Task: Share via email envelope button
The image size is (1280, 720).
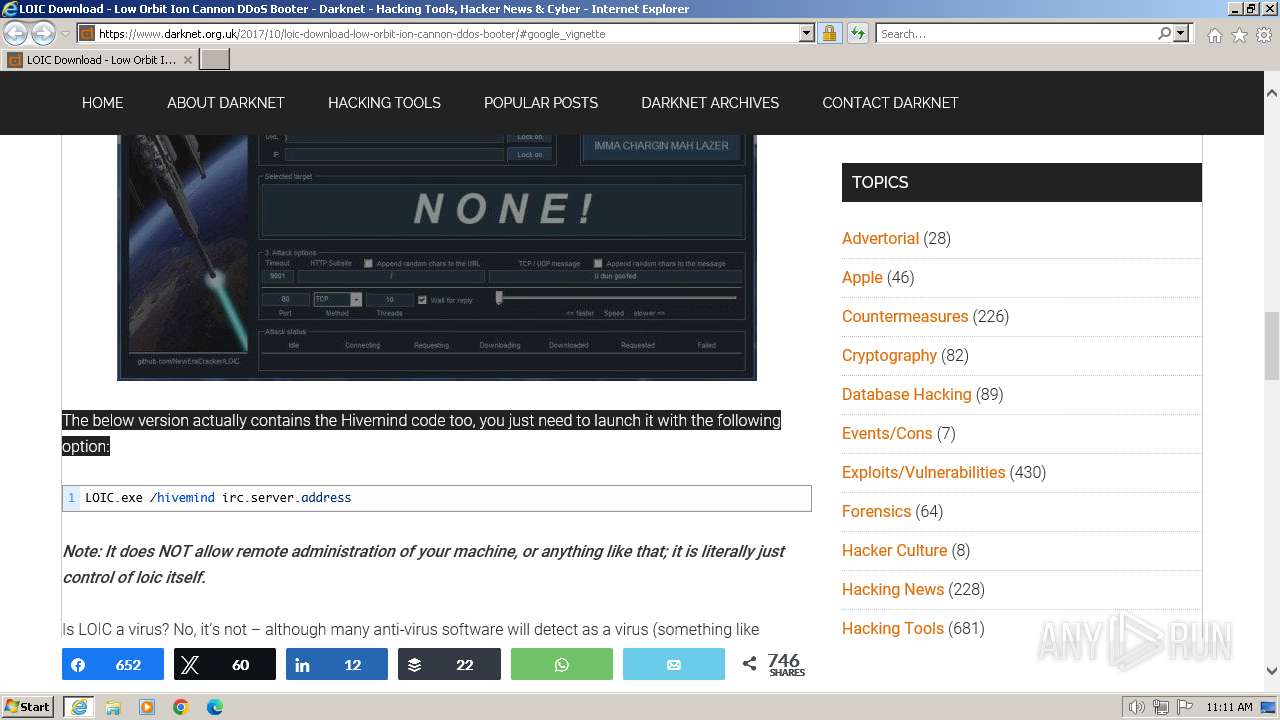Action: (674, 665)
